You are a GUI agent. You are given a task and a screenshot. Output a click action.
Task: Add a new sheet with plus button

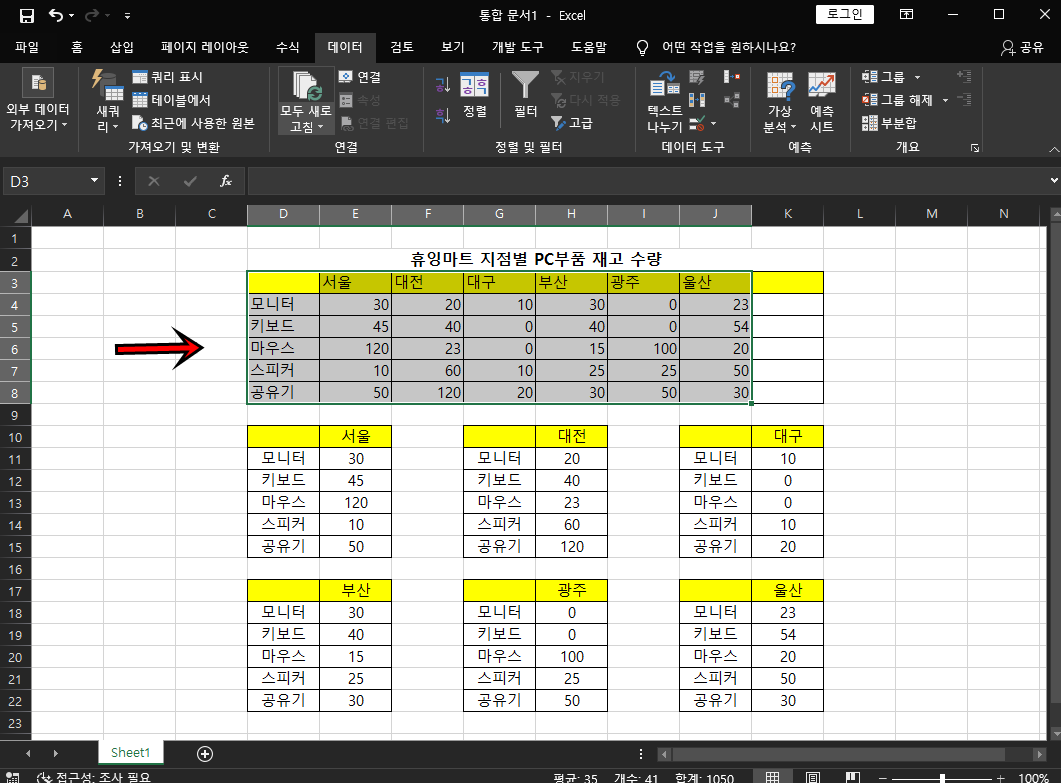[205, 754]
